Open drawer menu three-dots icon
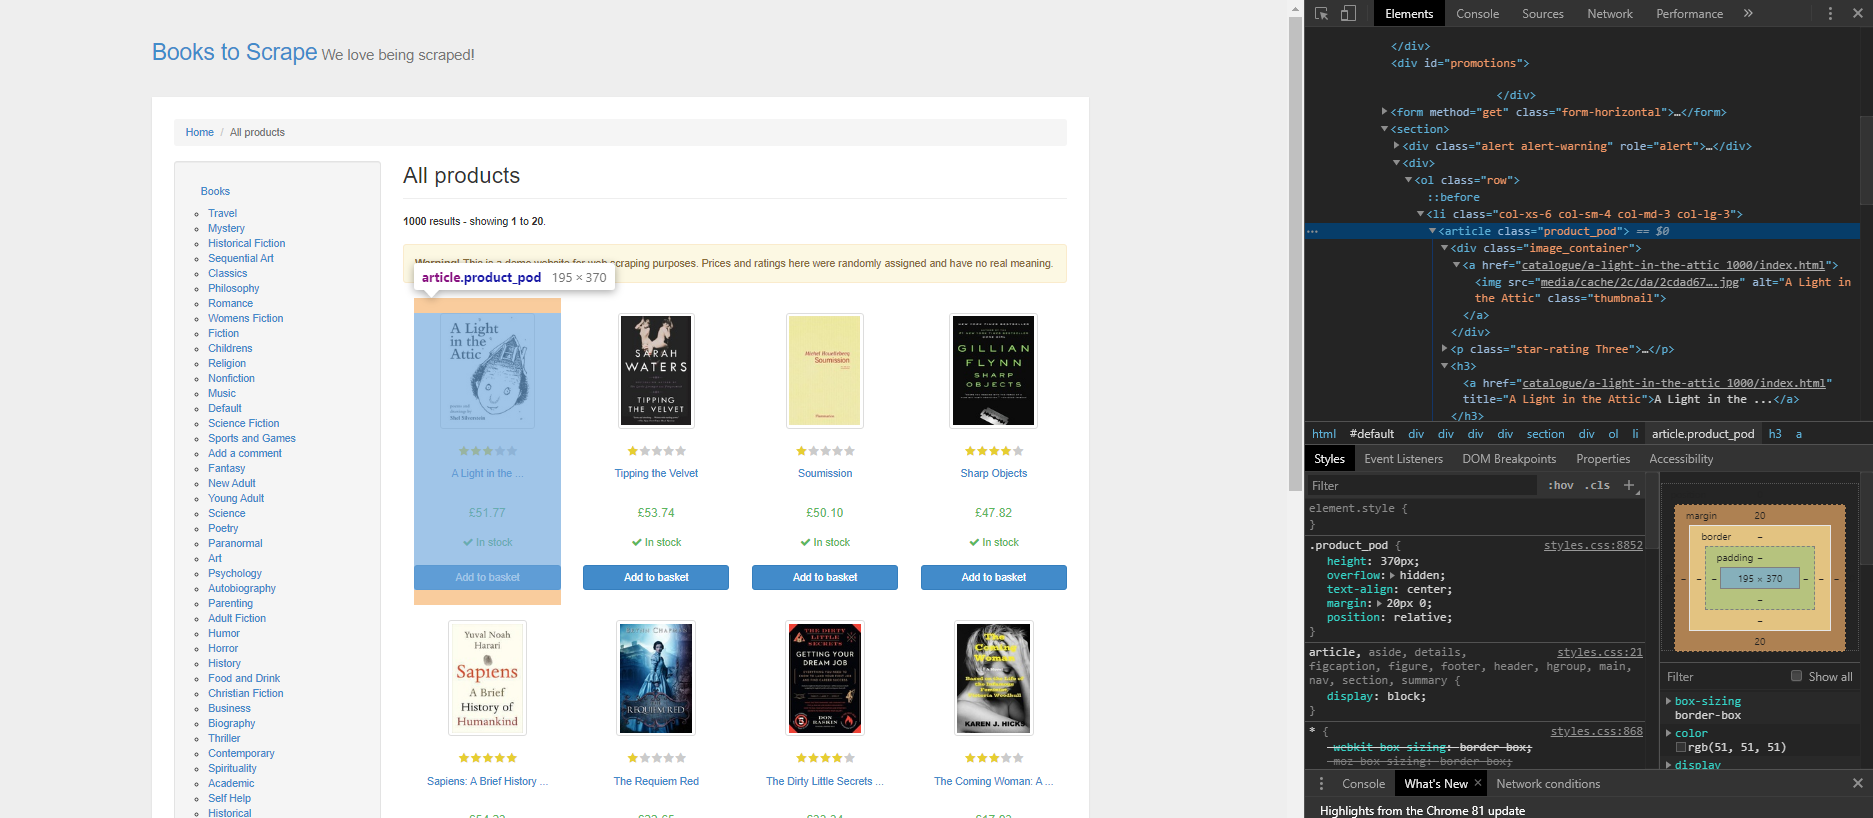 click(x=1321, y=784)
